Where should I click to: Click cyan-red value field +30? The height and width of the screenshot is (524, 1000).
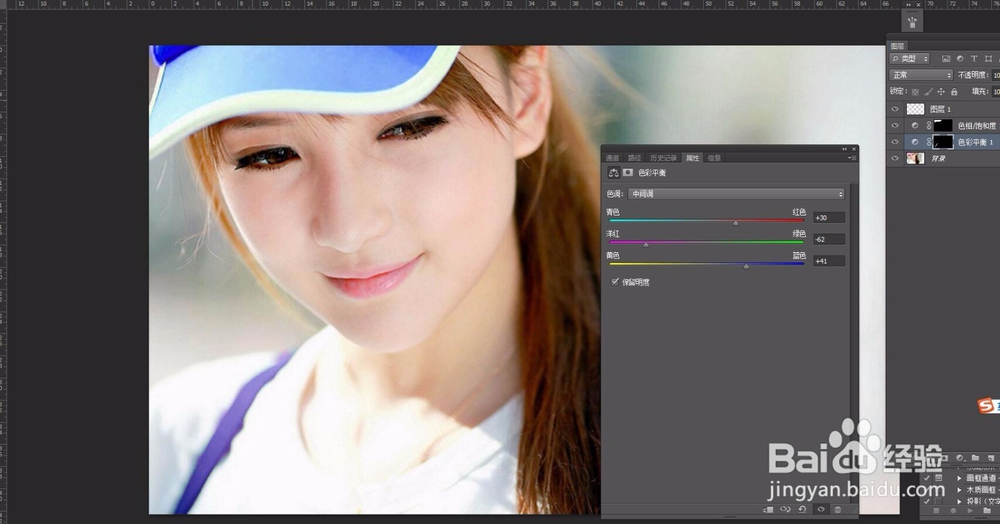[x=829, y=218]
